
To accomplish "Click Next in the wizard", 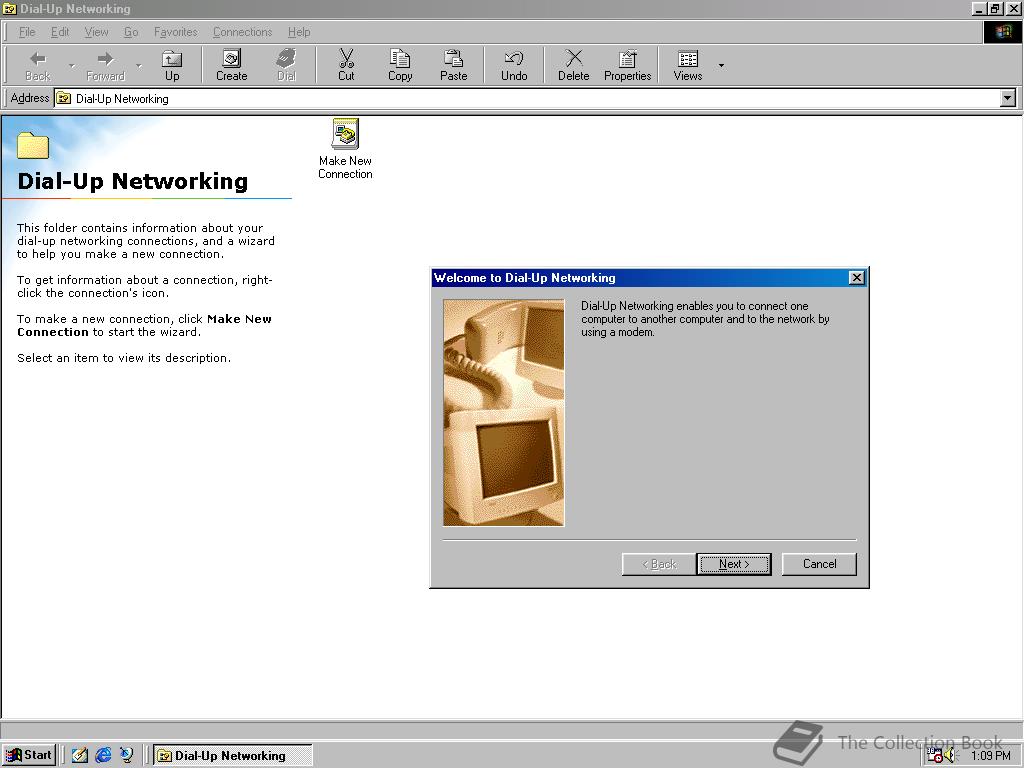I will point(734,564).
